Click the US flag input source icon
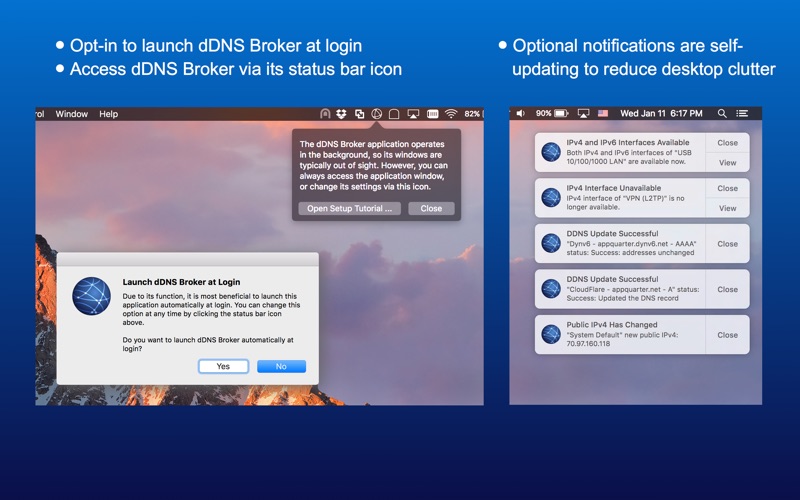 click(x=603, y=114)
